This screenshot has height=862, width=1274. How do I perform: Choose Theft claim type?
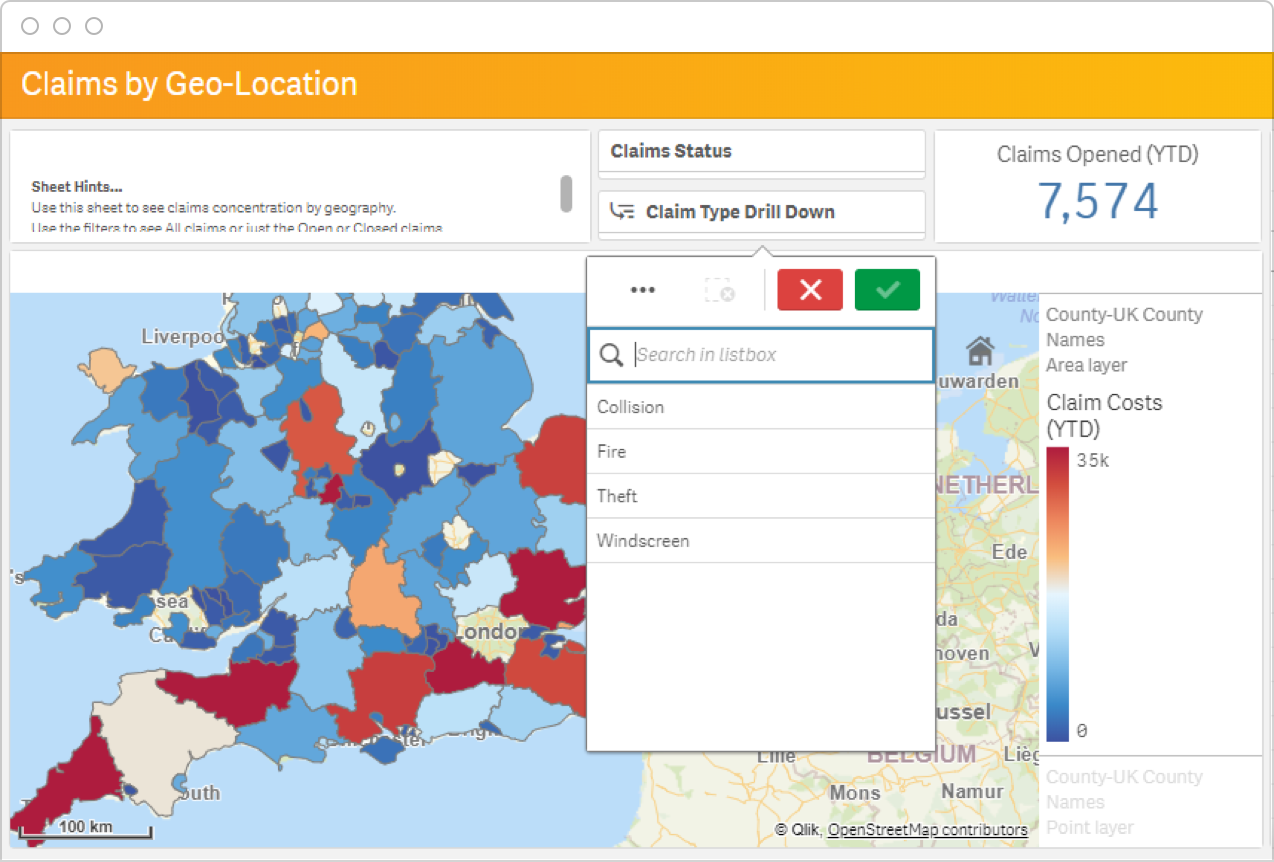pos(761,496)
